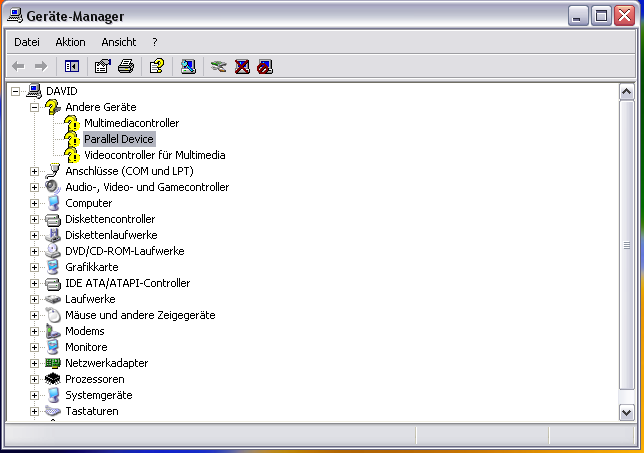Collapse the Andere Geräte category

pos(35,107)
